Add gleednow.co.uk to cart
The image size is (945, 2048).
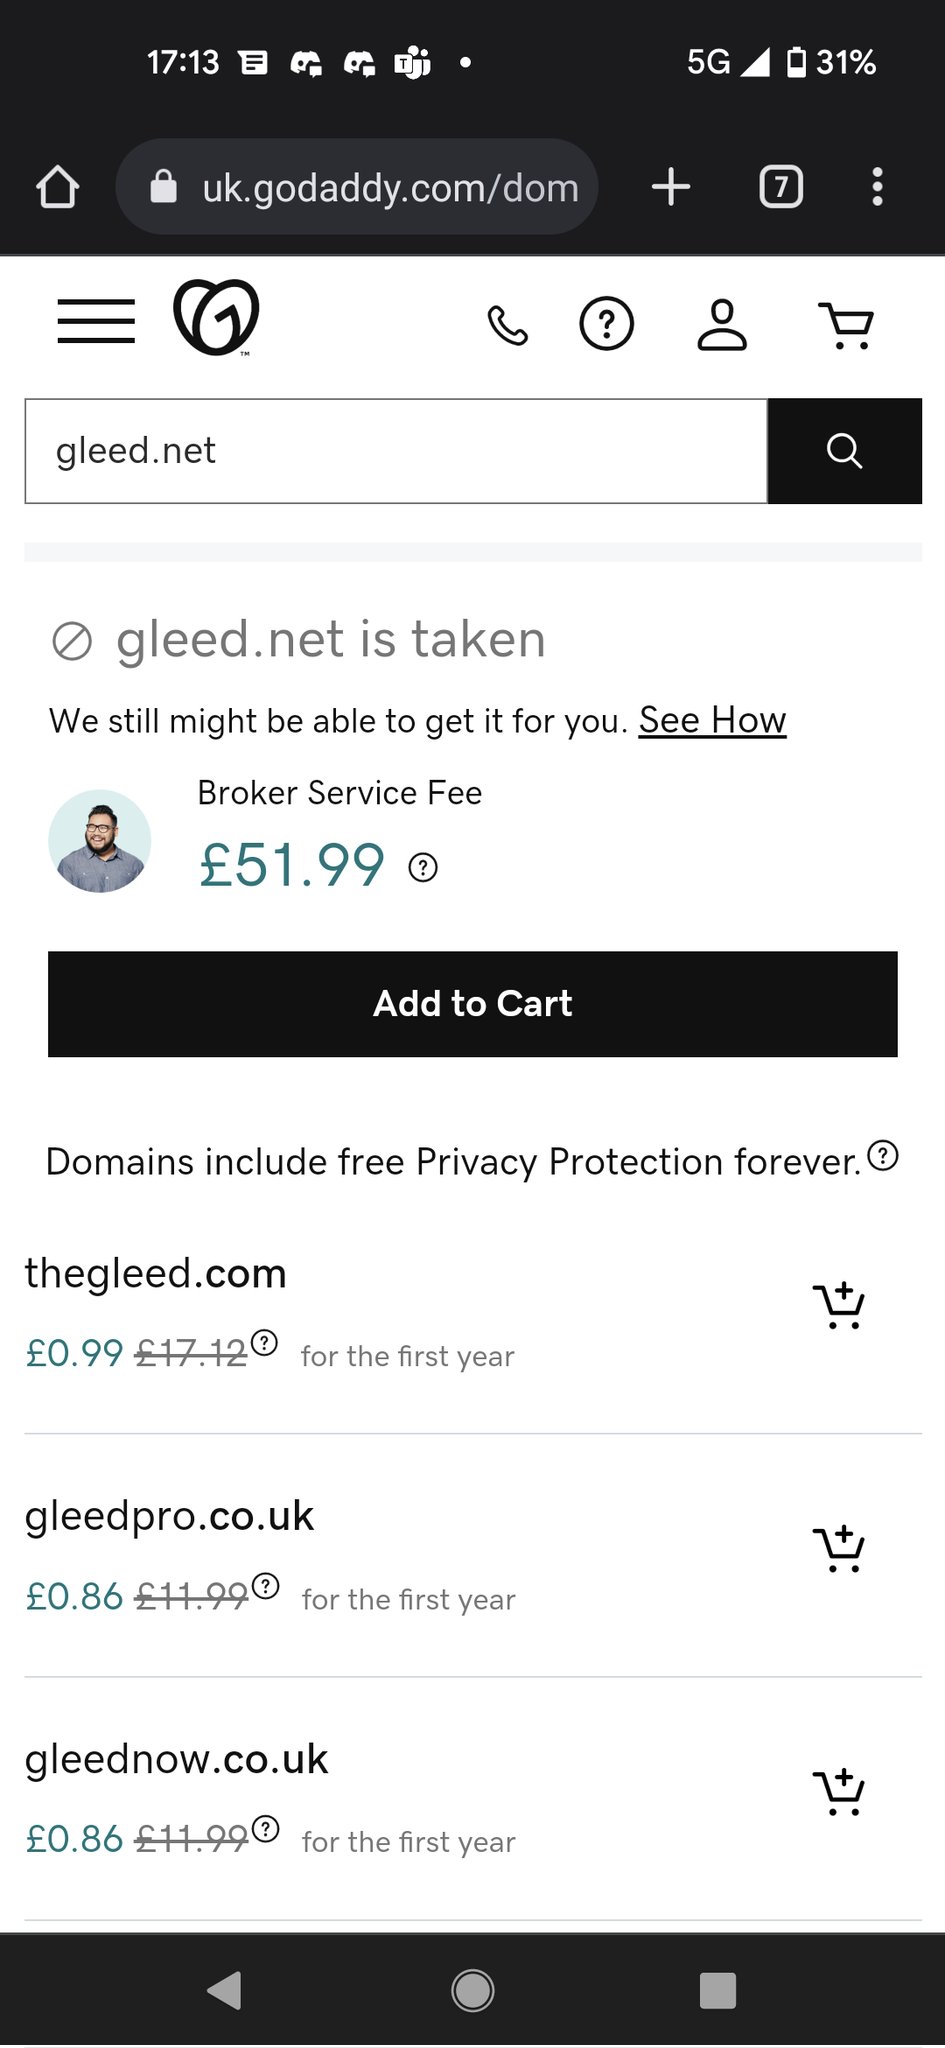(839, 1791)
